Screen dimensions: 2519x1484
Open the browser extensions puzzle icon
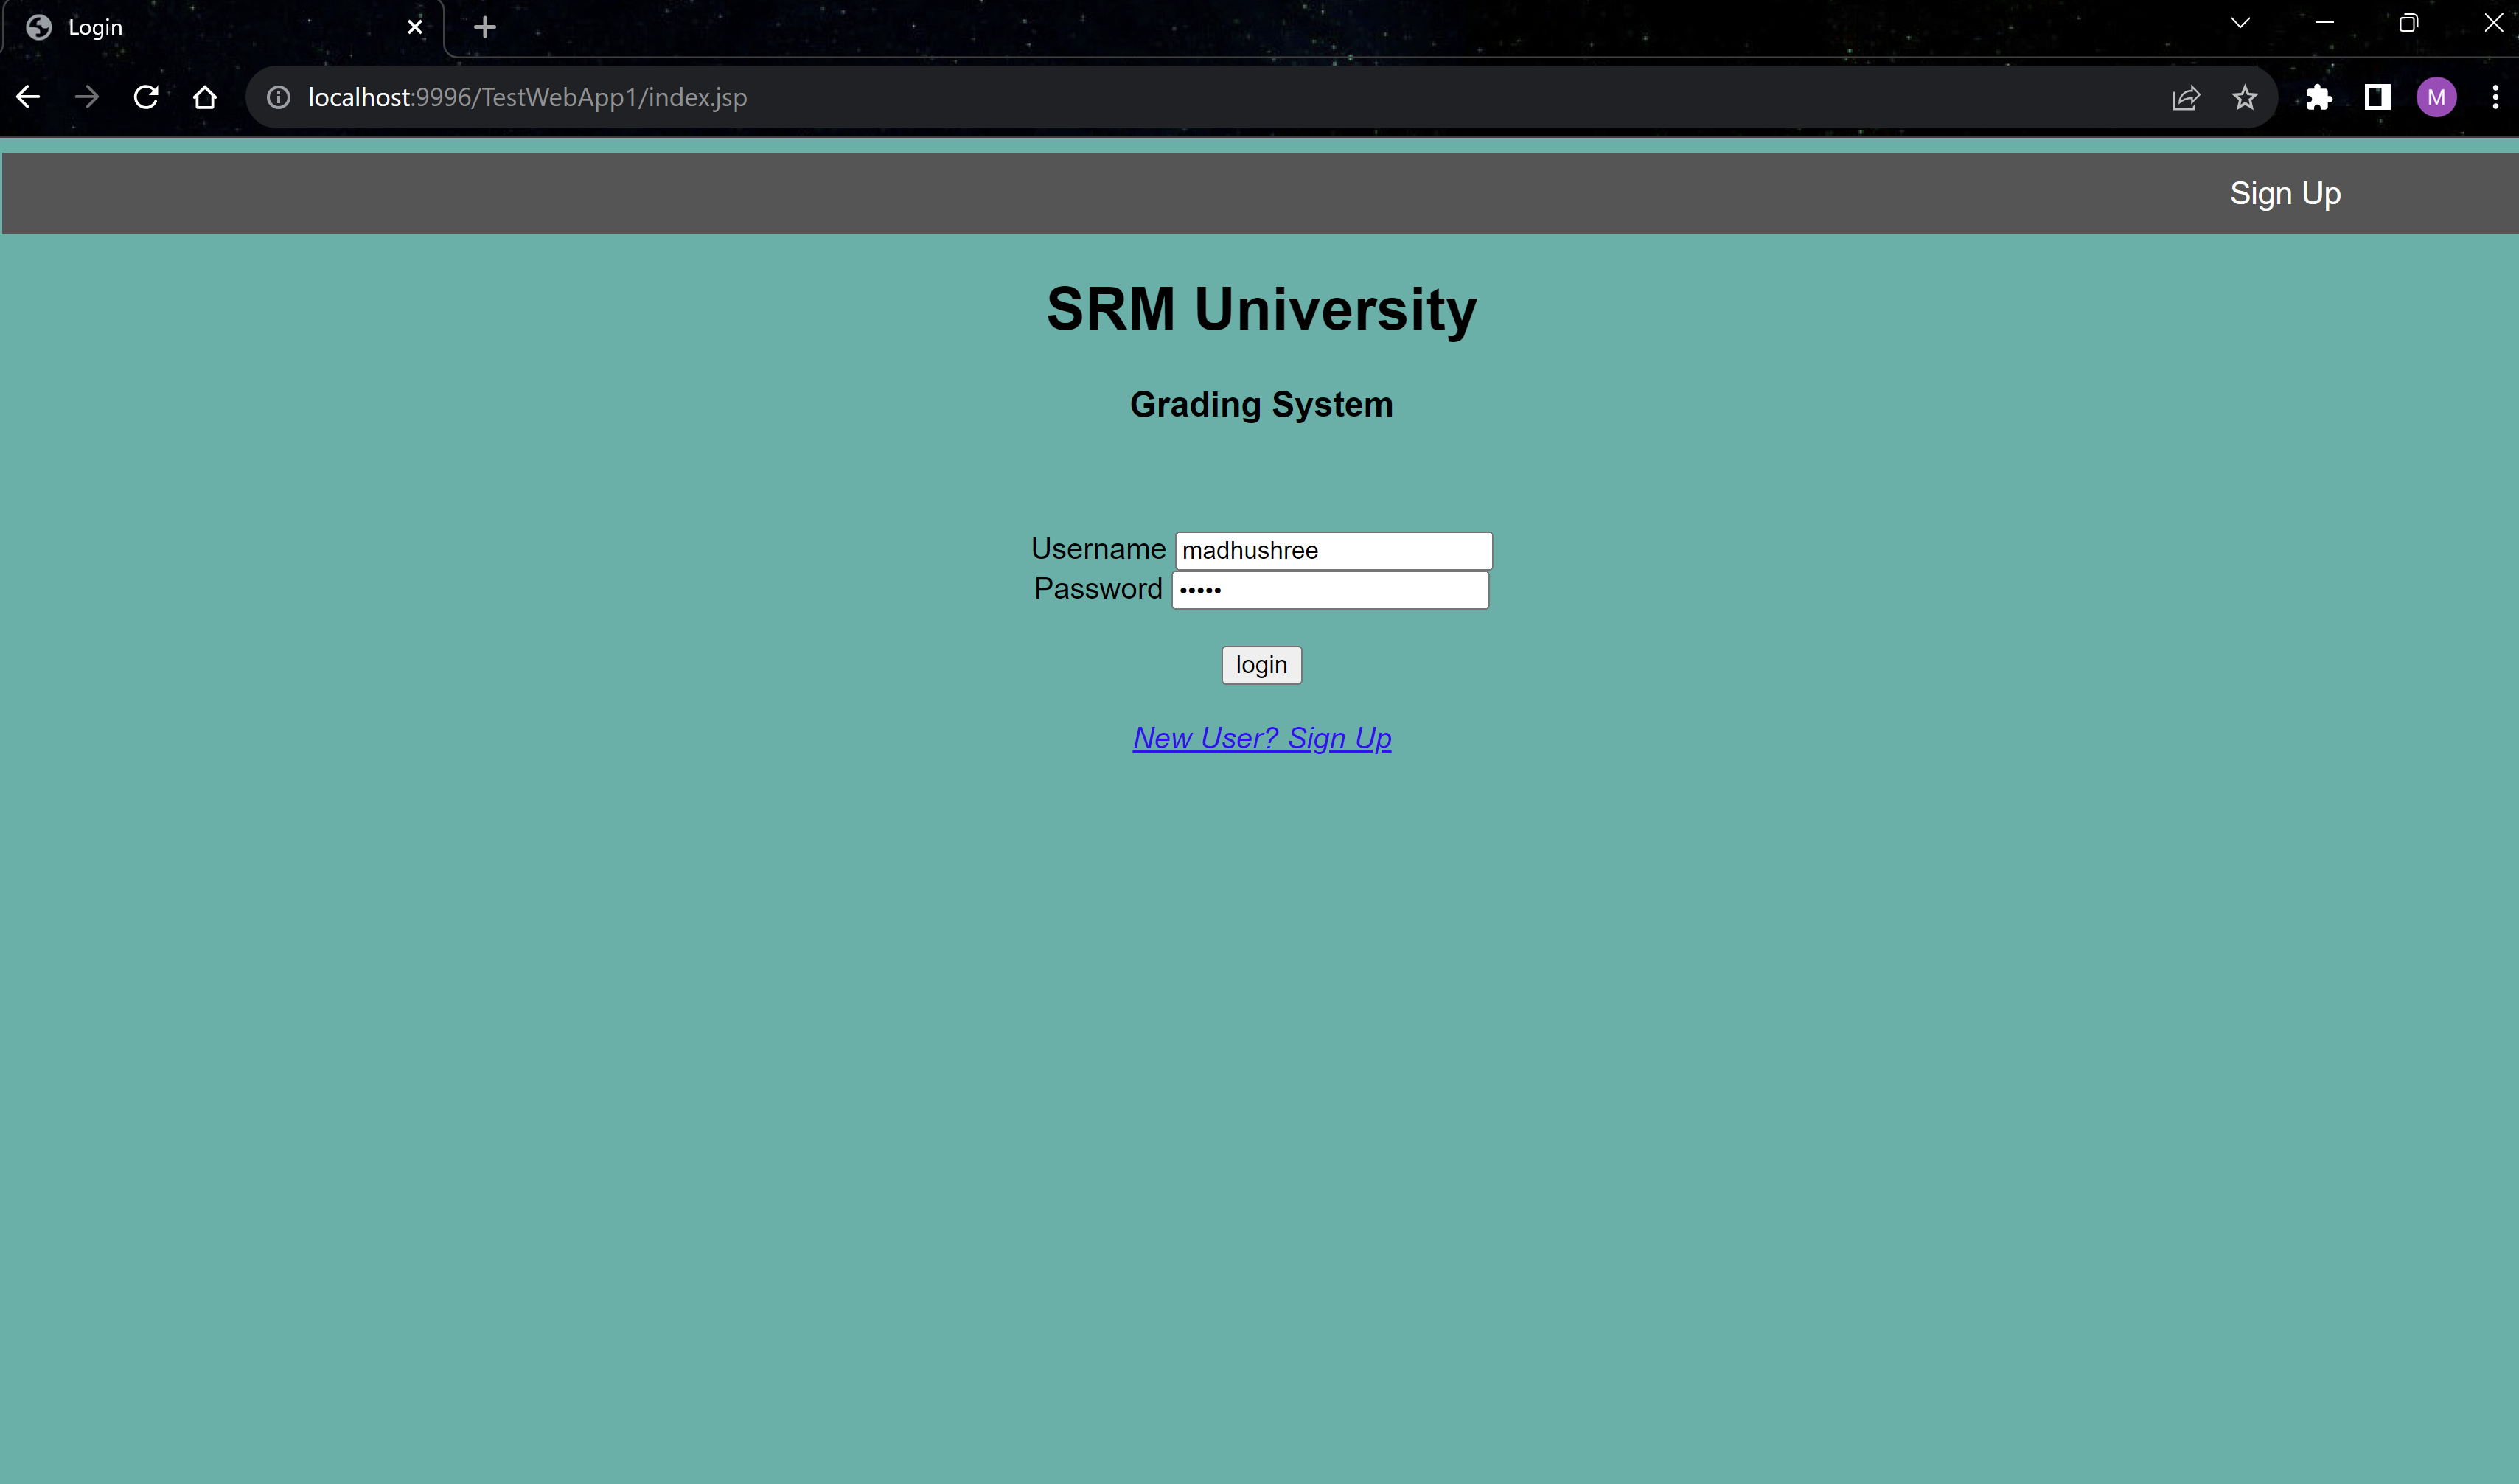click(x=2319, y=97)
